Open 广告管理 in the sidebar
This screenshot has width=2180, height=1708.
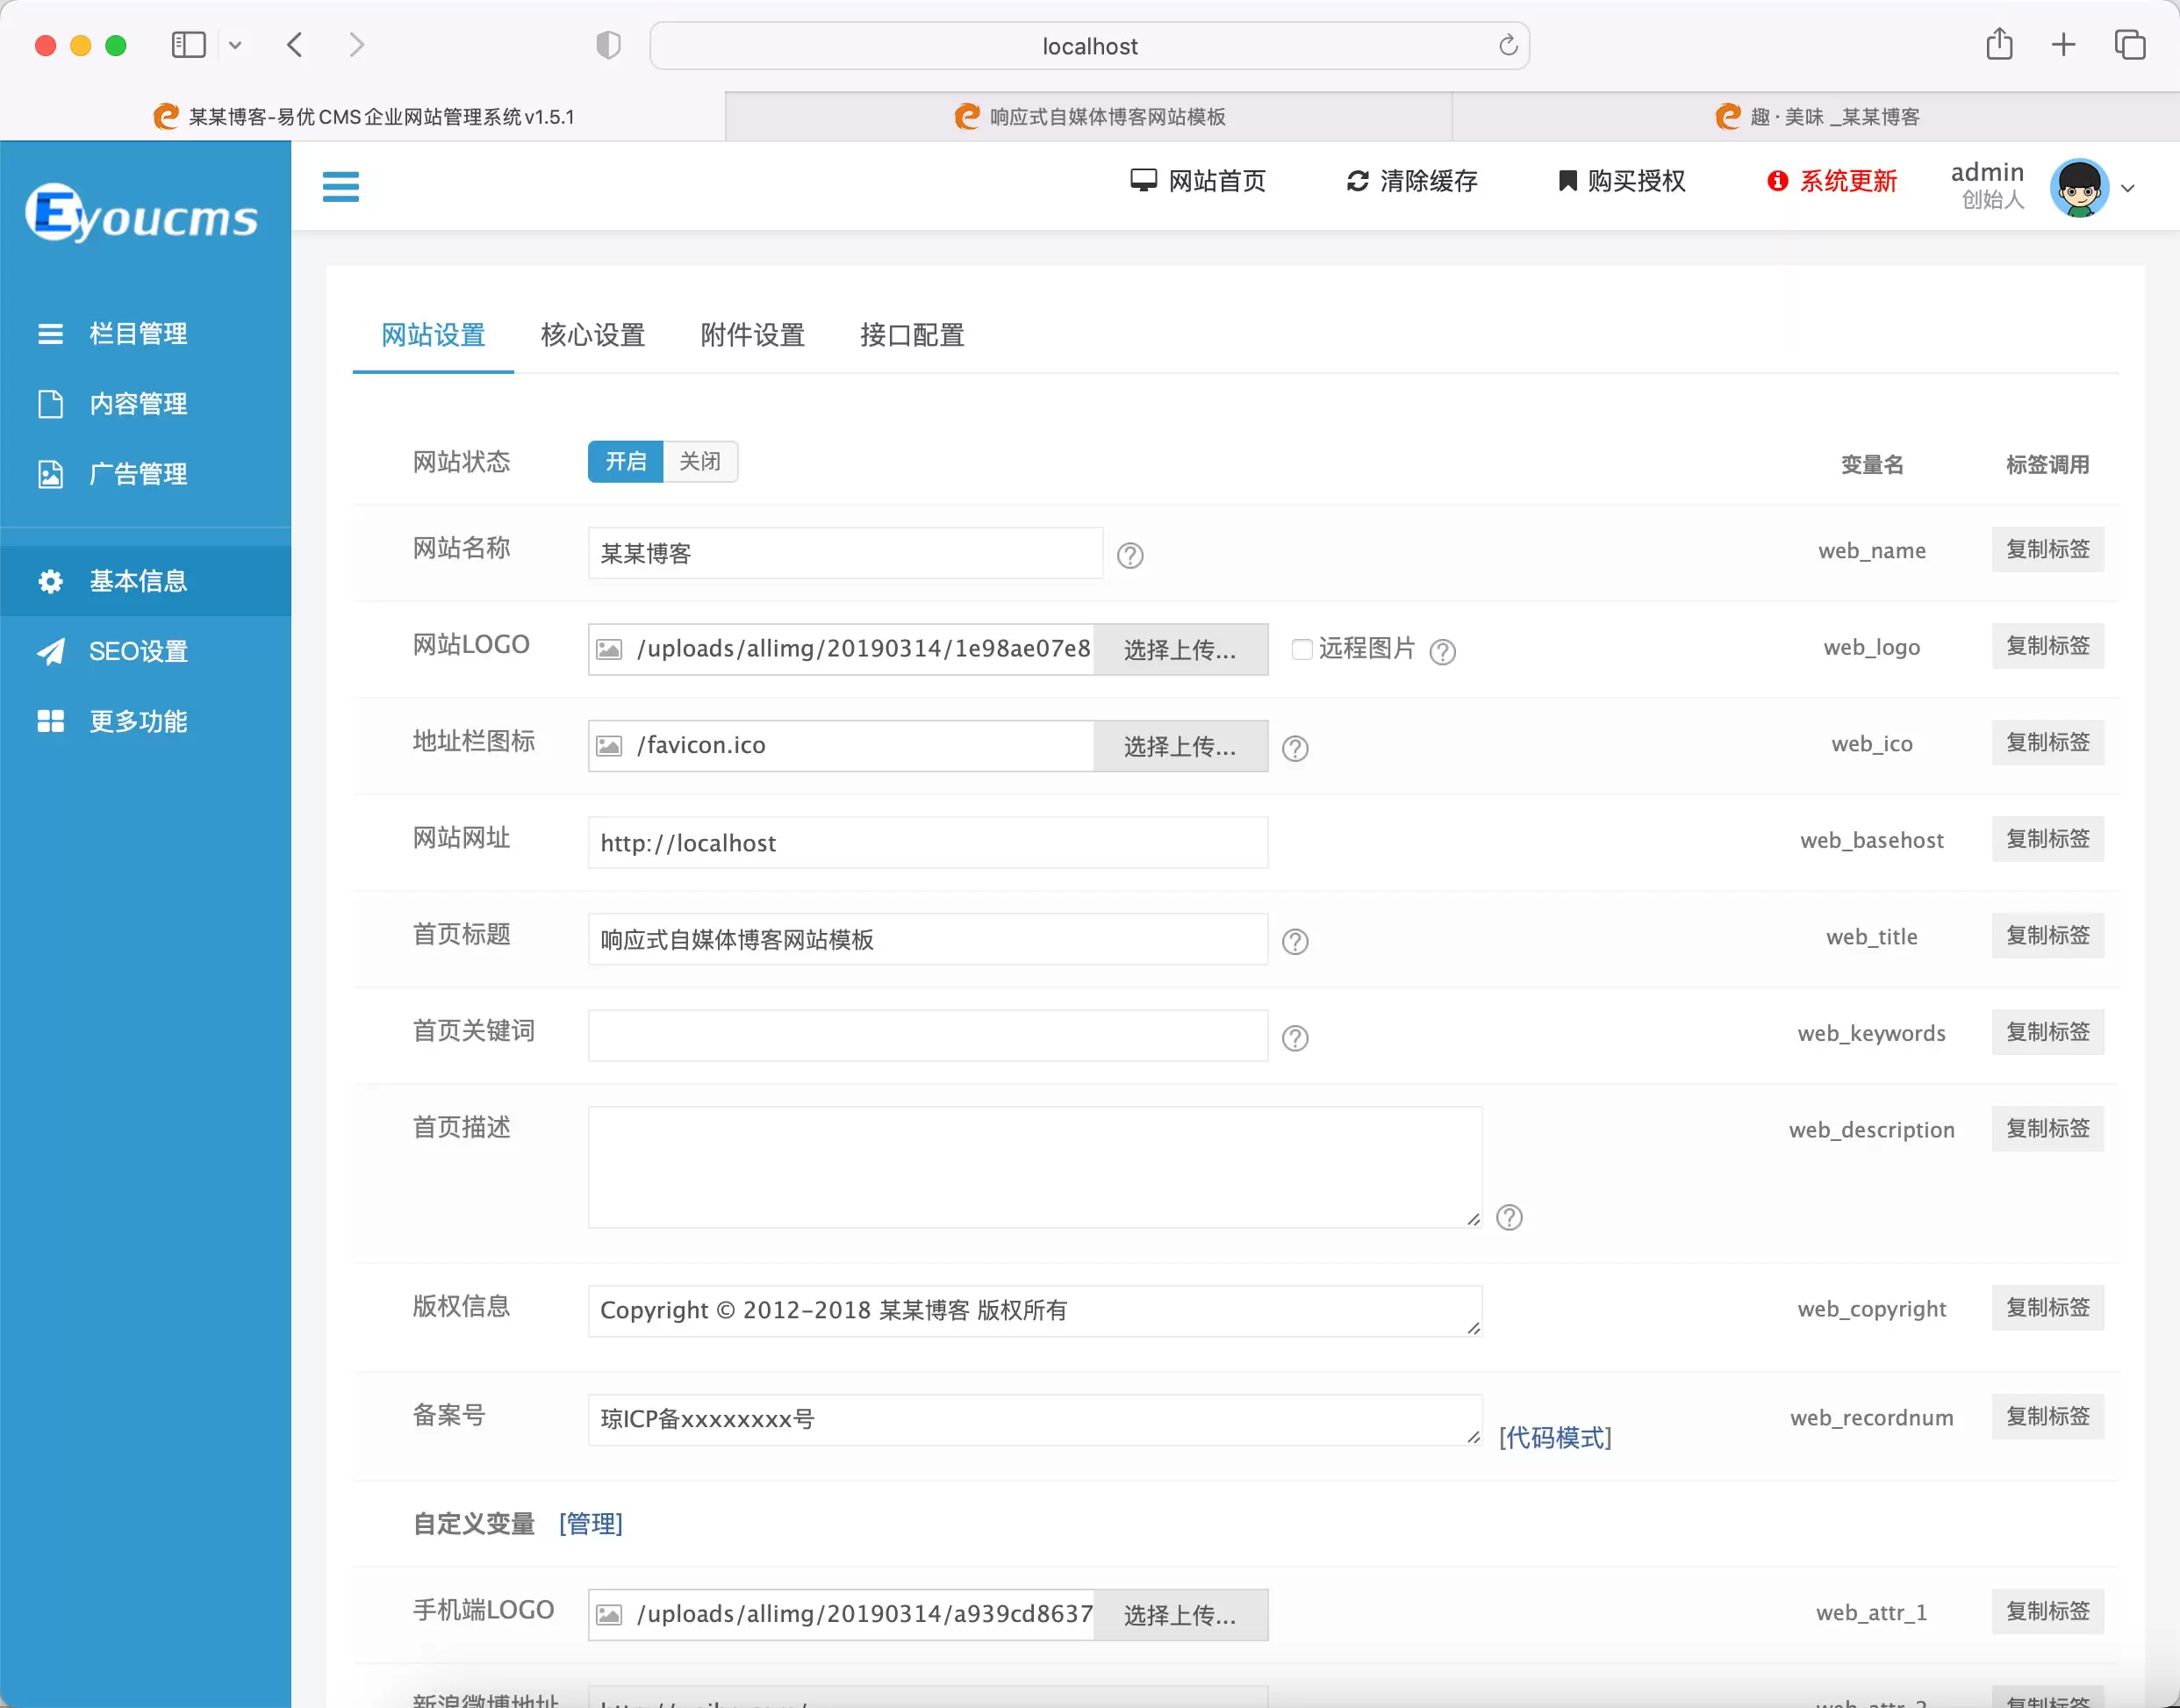pyautogui.click(x=145, y=473)
